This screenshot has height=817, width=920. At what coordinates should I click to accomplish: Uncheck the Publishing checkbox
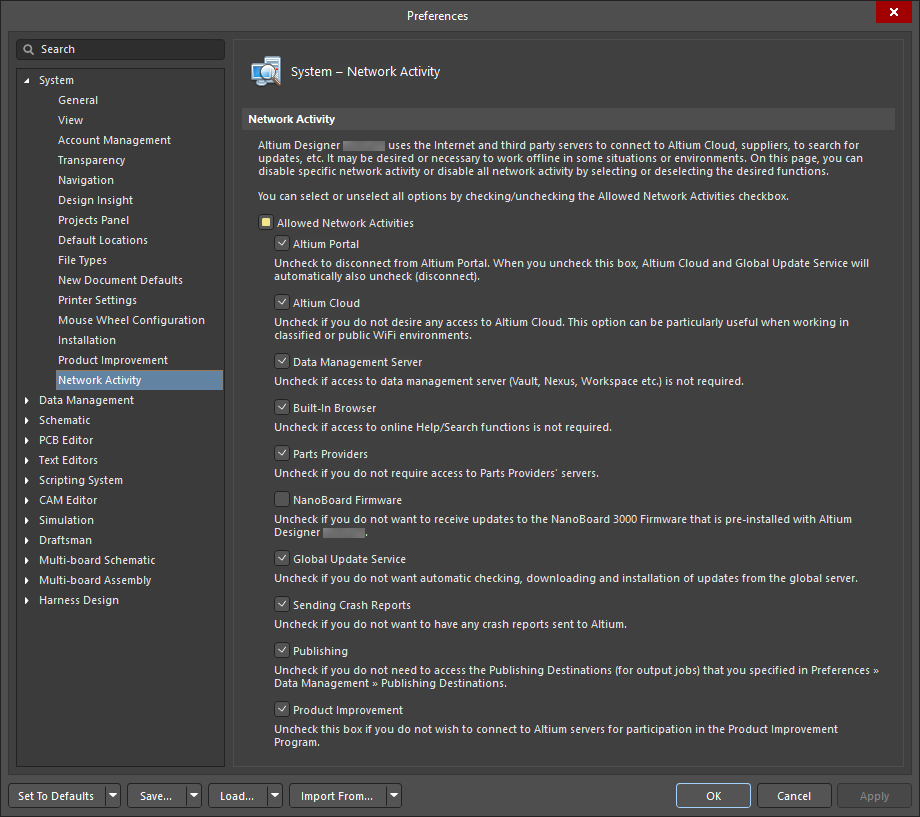pos(282,650)
